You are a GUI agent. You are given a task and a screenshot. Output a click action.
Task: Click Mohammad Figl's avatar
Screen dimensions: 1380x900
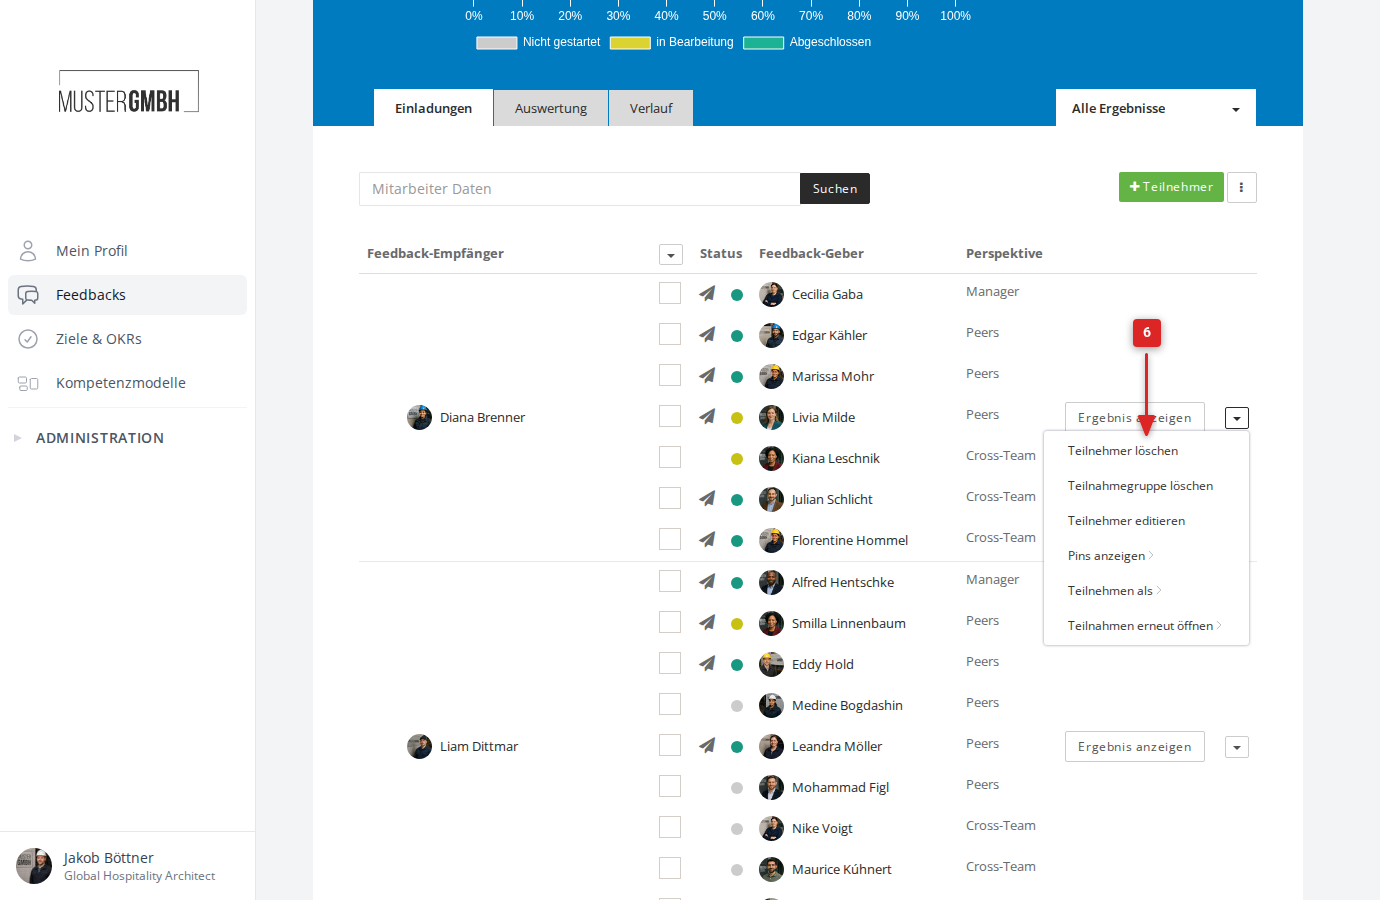(x=771, y=787)
